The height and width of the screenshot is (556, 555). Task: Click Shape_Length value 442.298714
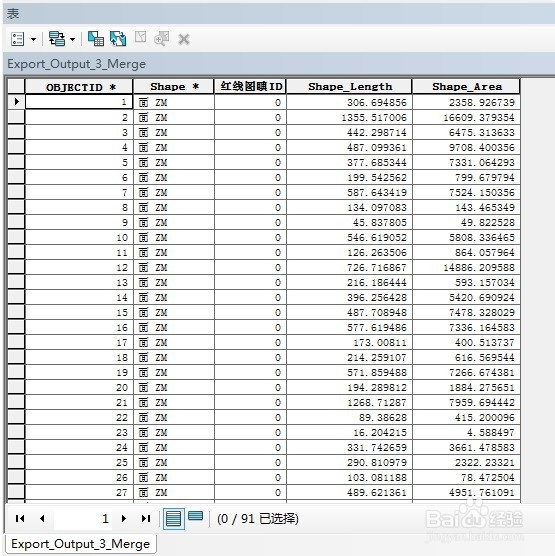[377, 132]
